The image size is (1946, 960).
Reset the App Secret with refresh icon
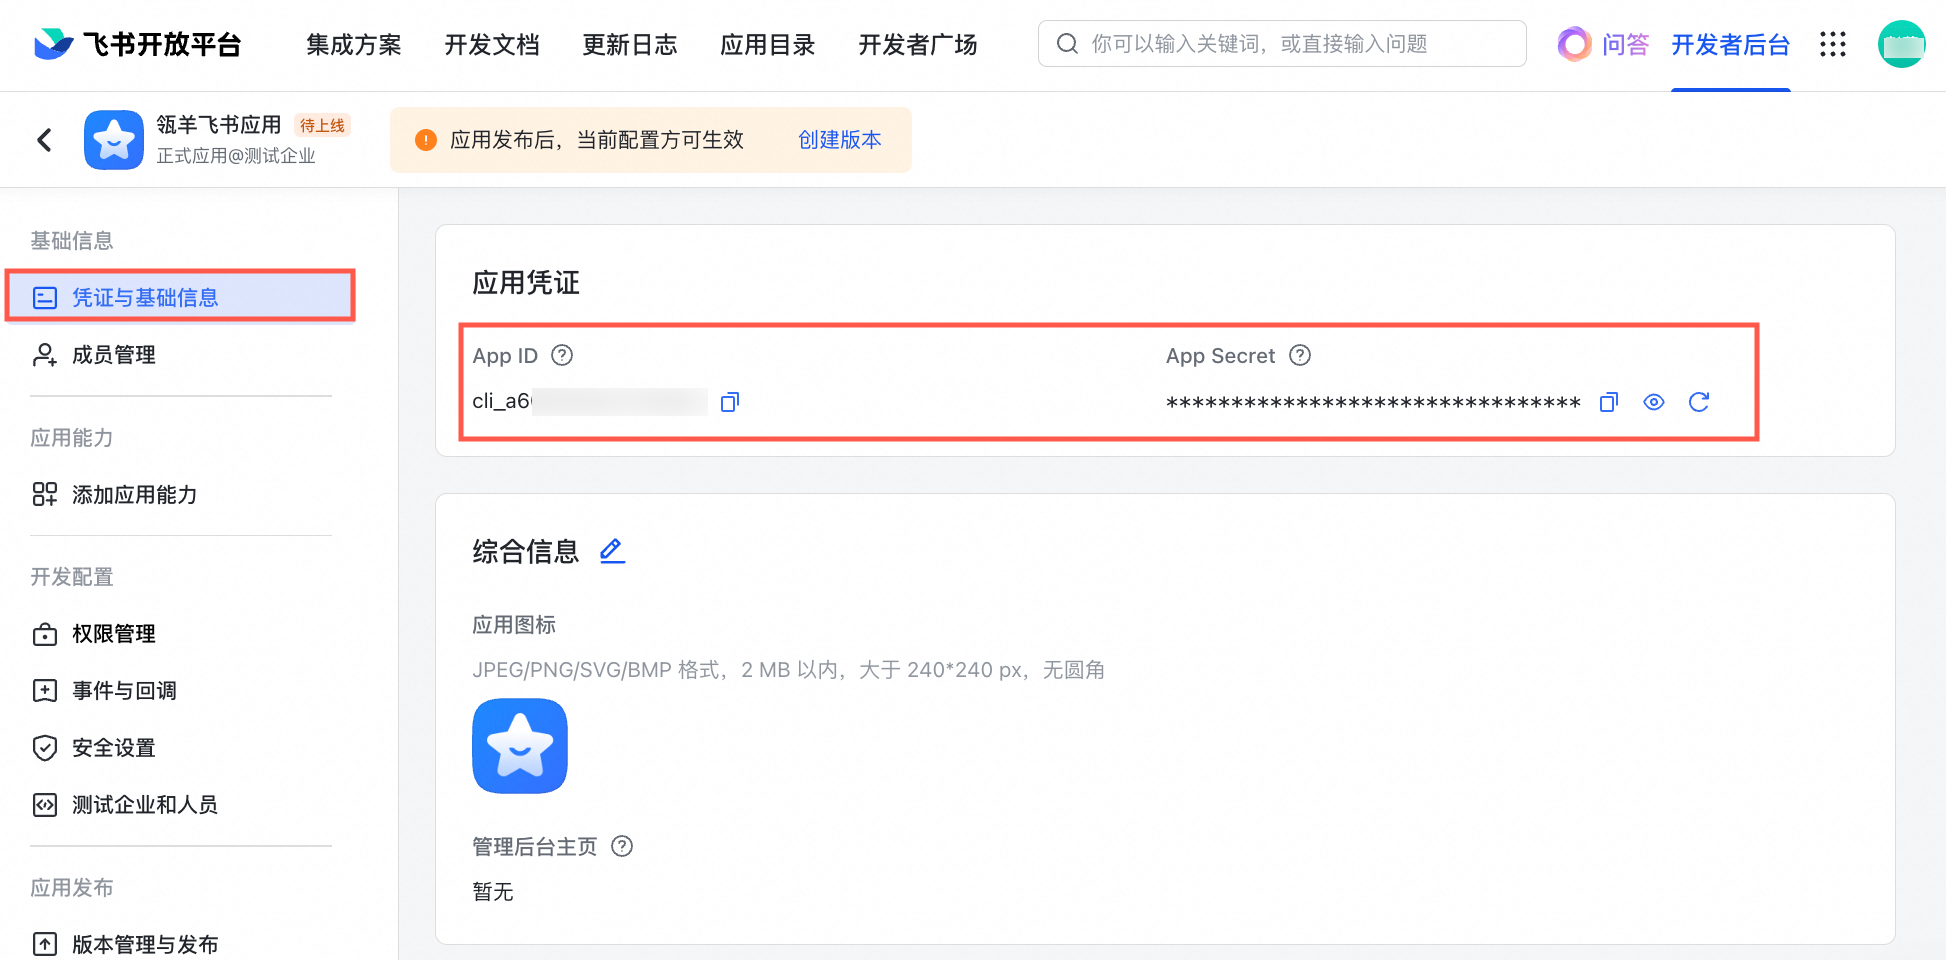pos(1699,402)
